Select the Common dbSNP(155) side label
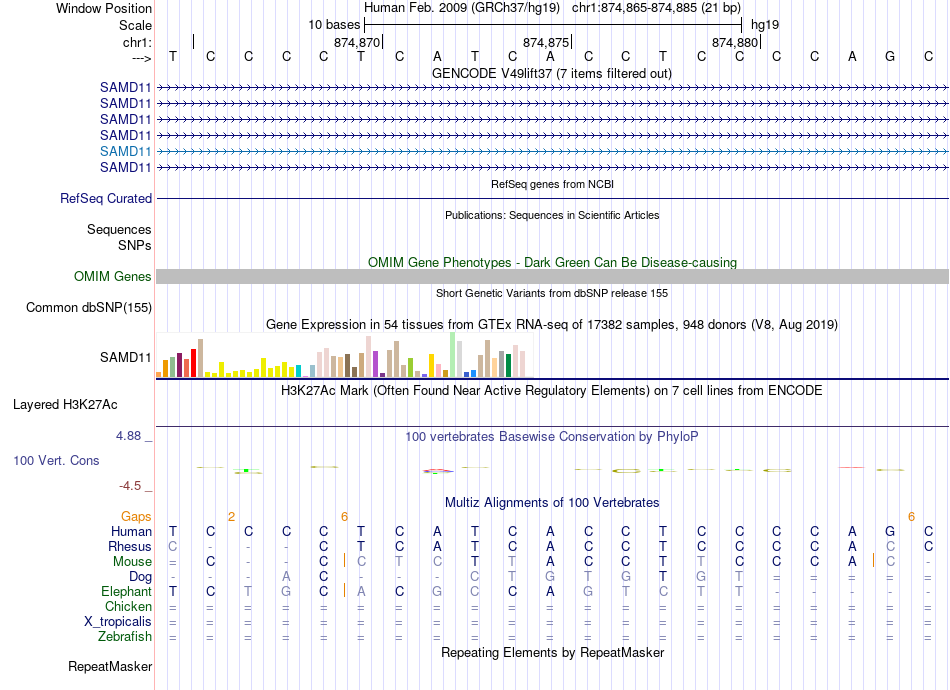Screen dimensions: 950x690 (89, 308)
